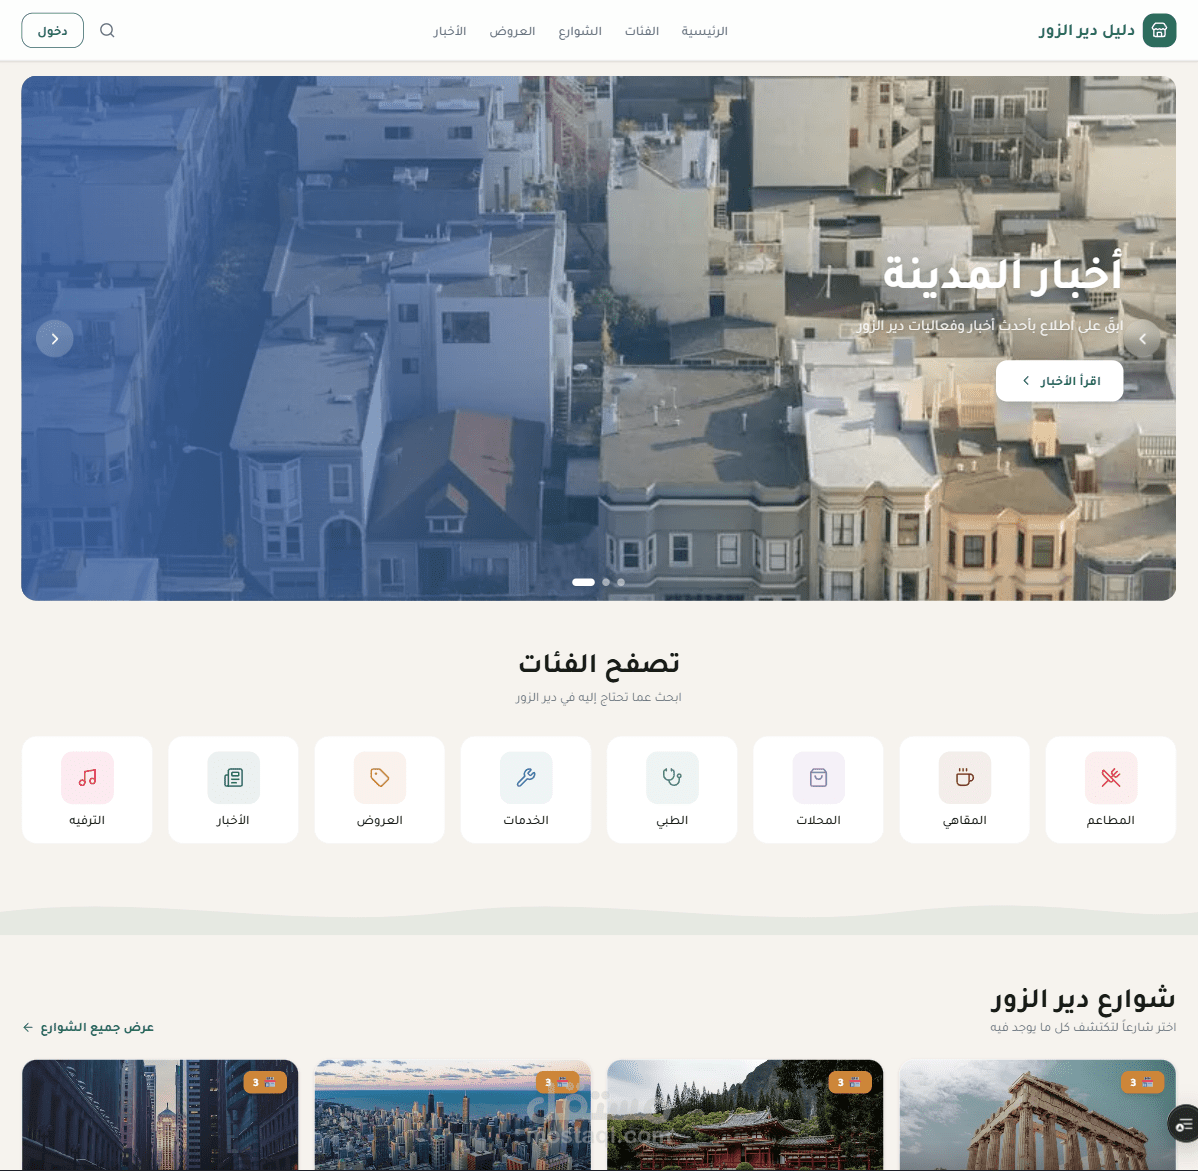Advance hero slider with left-side arrow
Viewport: 1198px width, 1171px height.
55,338
